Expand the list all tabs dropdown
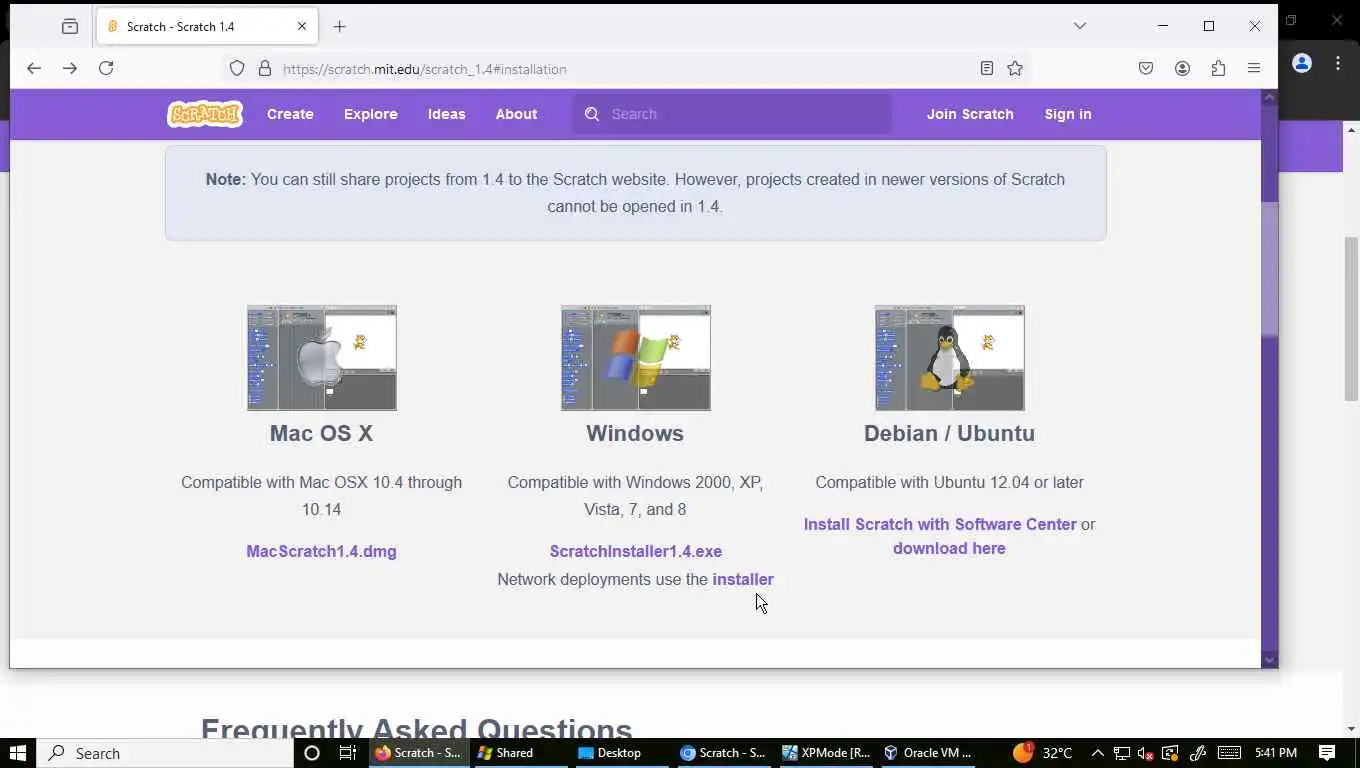Image resolution: width=1360 pixels, height=768 pixels. tap(1080, 26)
